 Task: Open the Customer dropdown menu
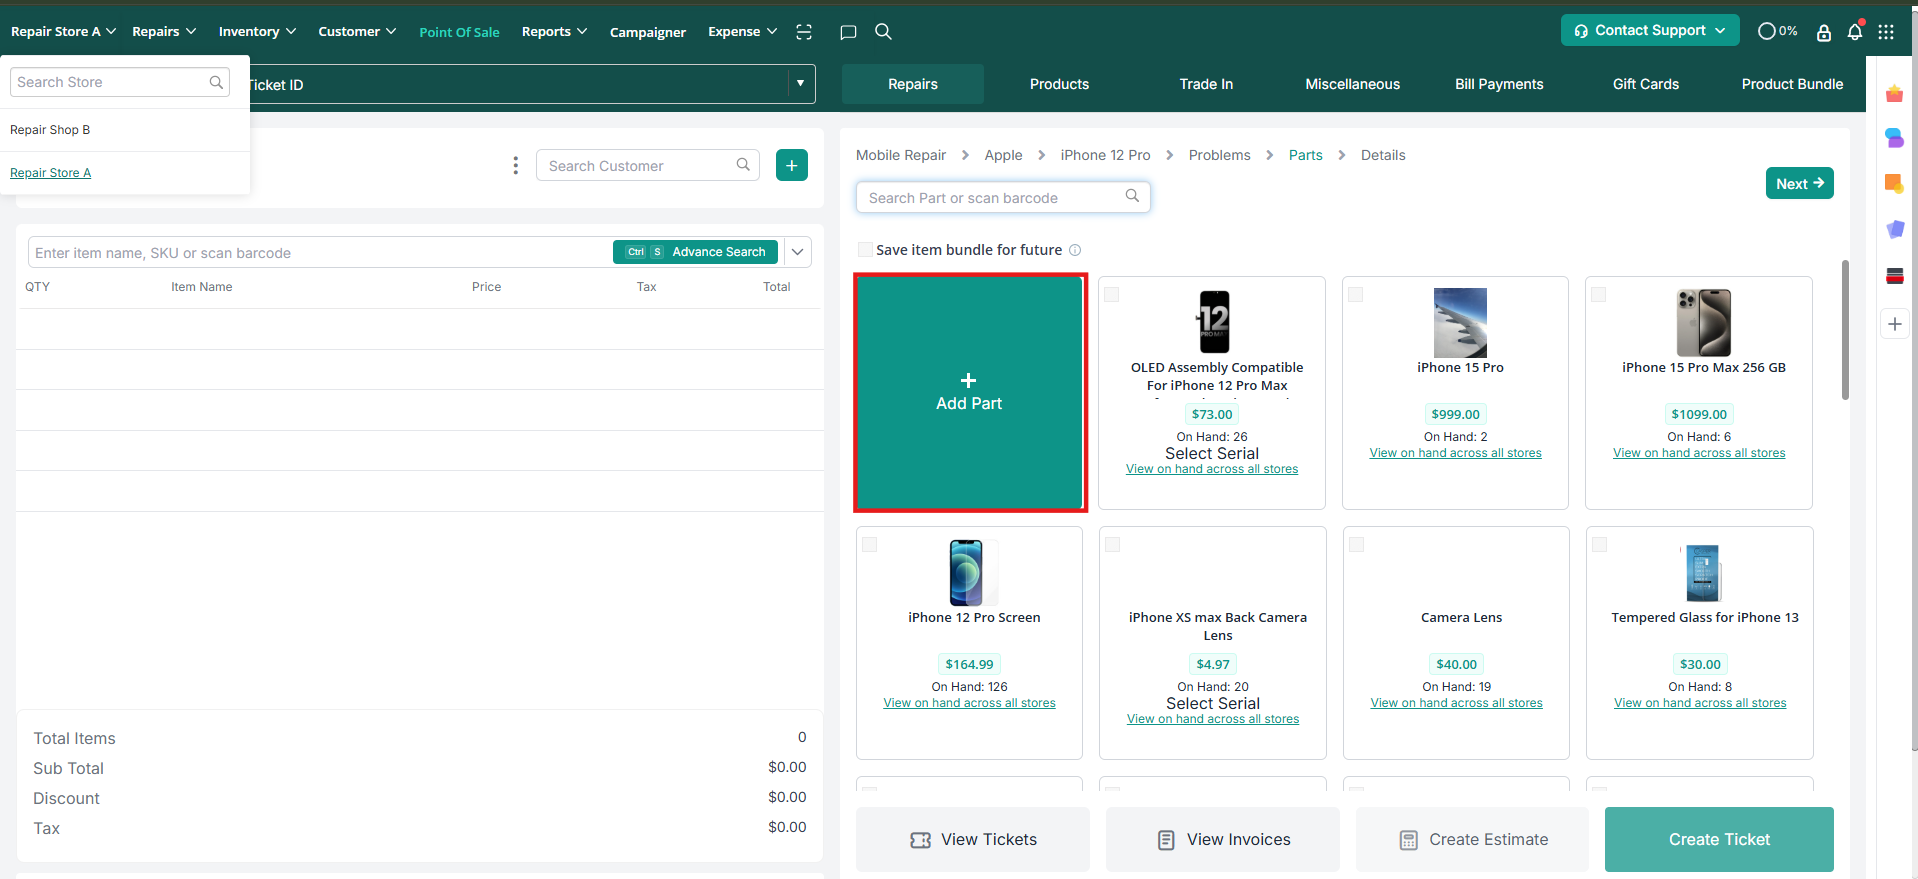pos(357,32)
